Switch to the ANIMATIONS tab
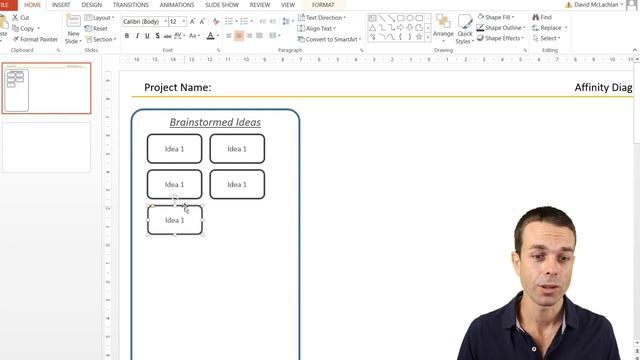Image resolution: width=640 pixels, height=360 pixels. pos(177,5)
